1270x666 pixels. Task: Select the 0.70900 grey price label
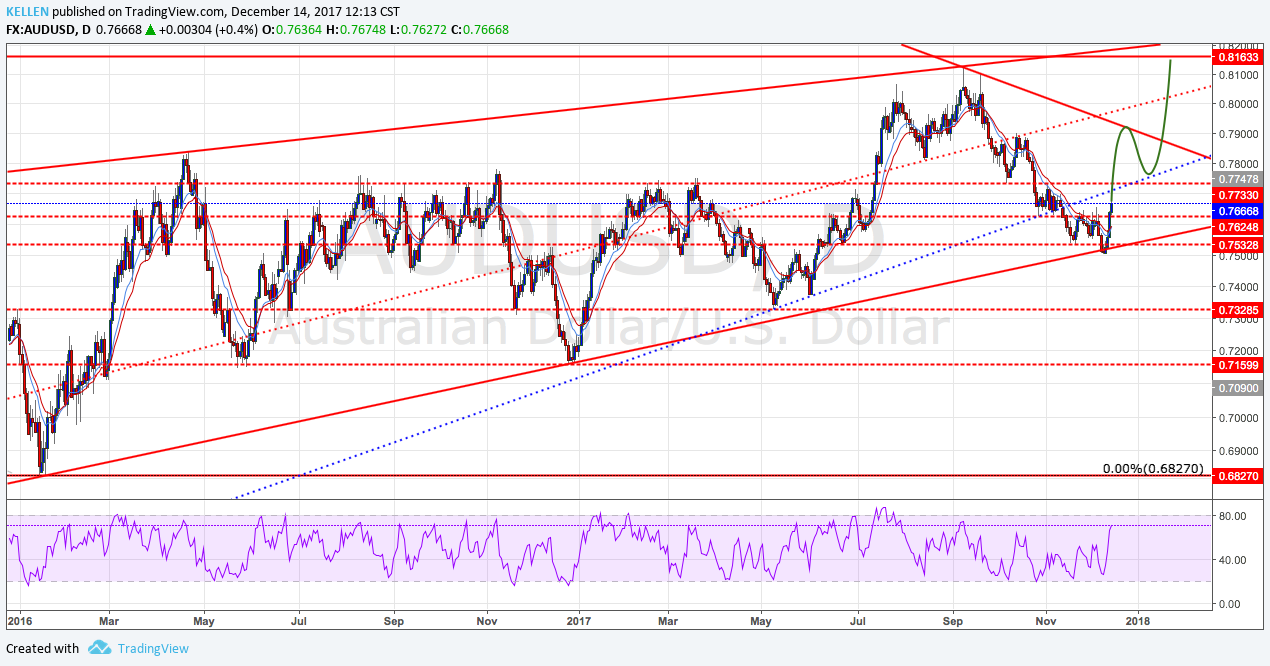point(1239,387)
